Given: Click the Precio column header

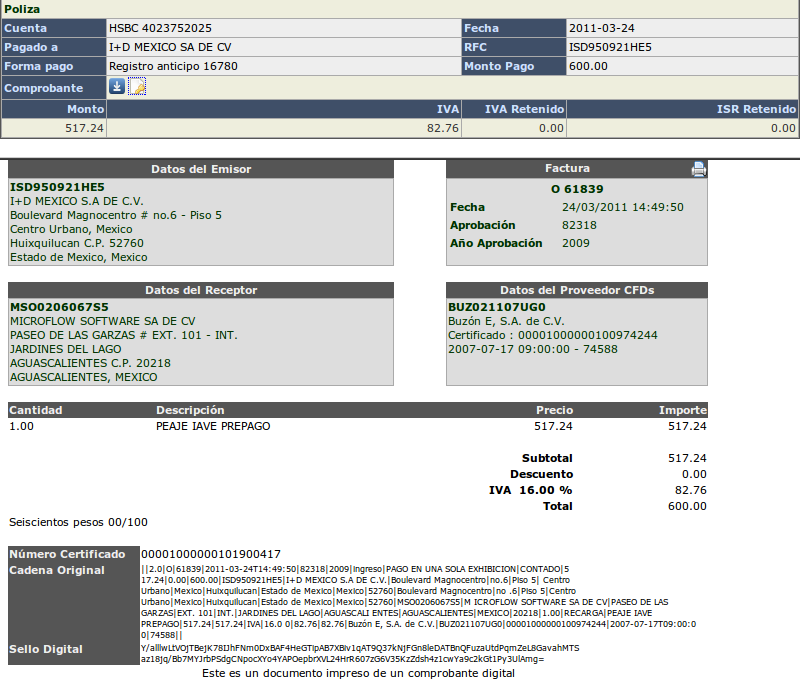Looking at the screenshot, I should click(554, 410).
